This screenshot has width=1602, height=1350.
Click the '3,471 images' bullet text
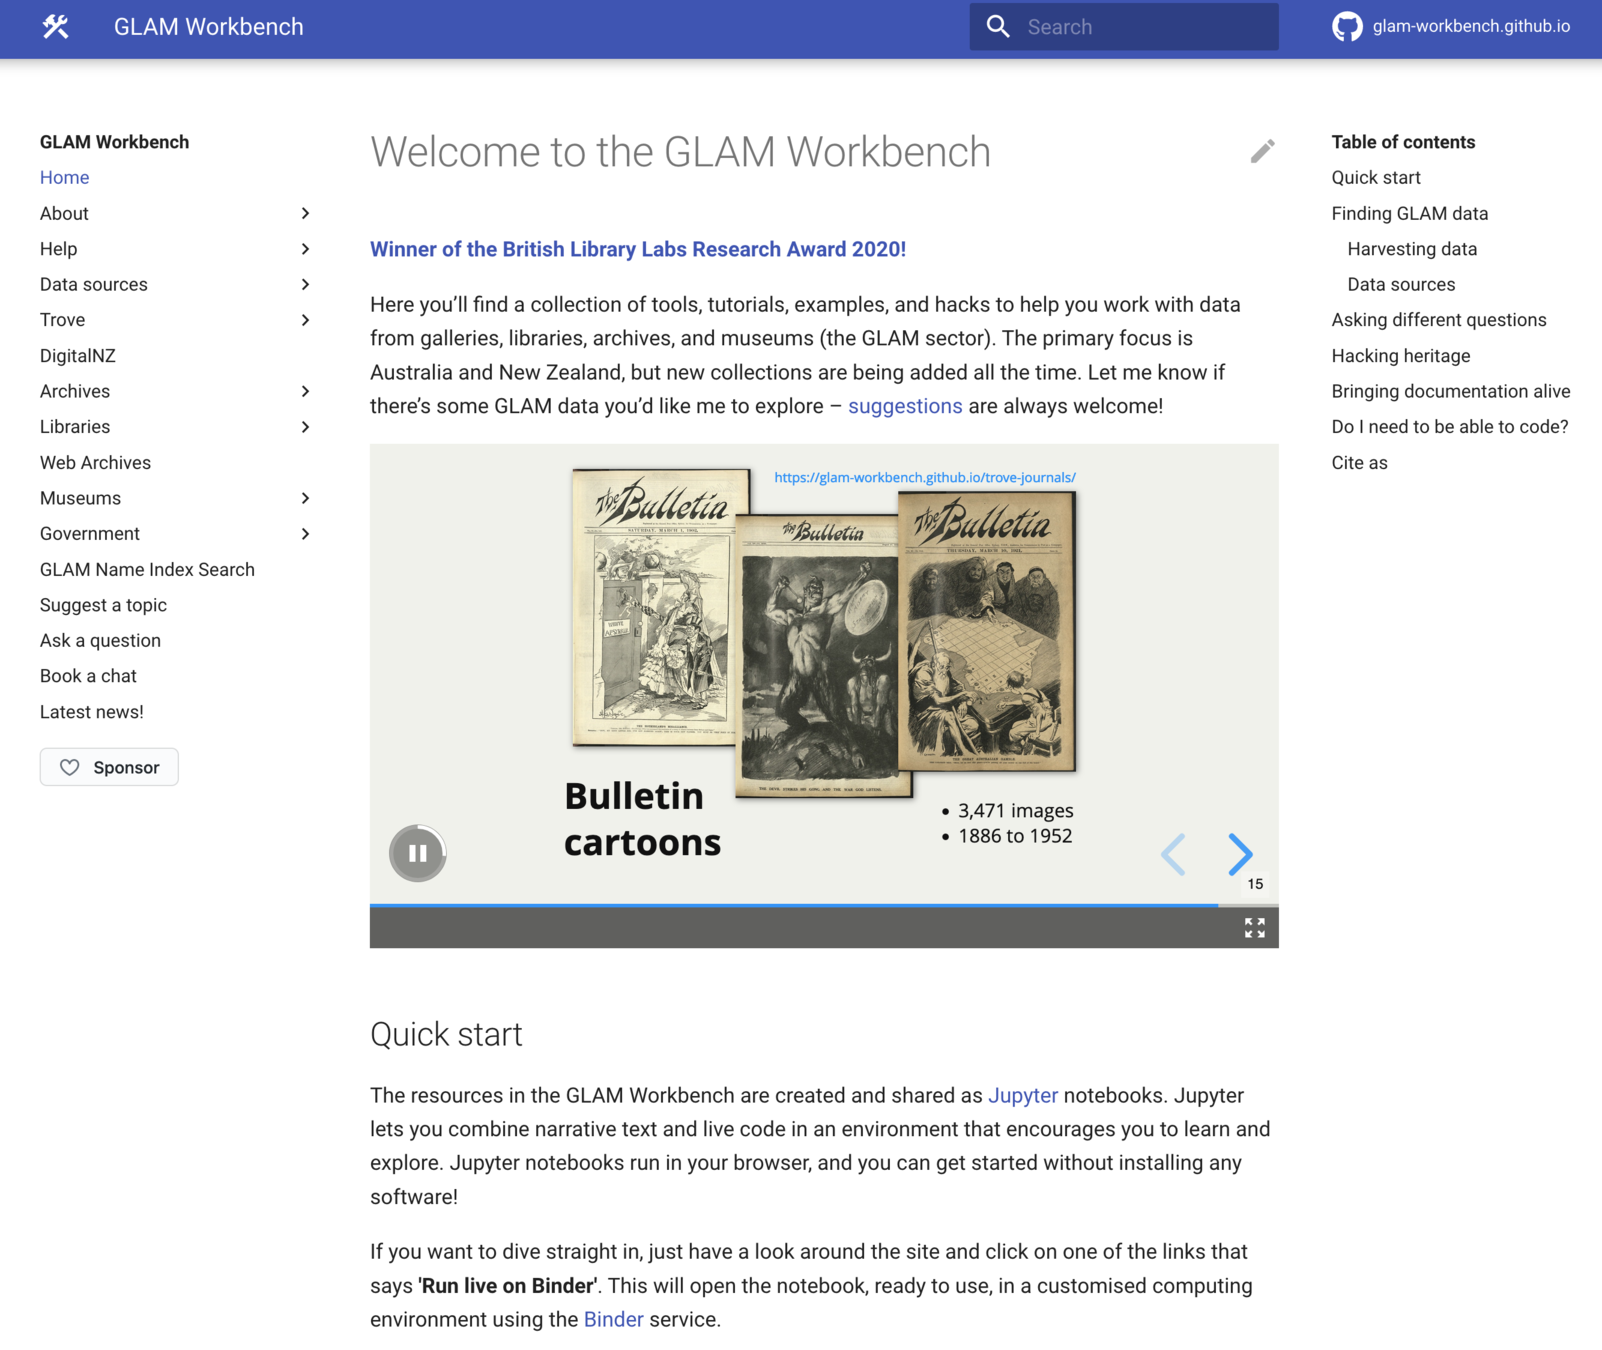pyautogui.click(x=1015, y=810)
